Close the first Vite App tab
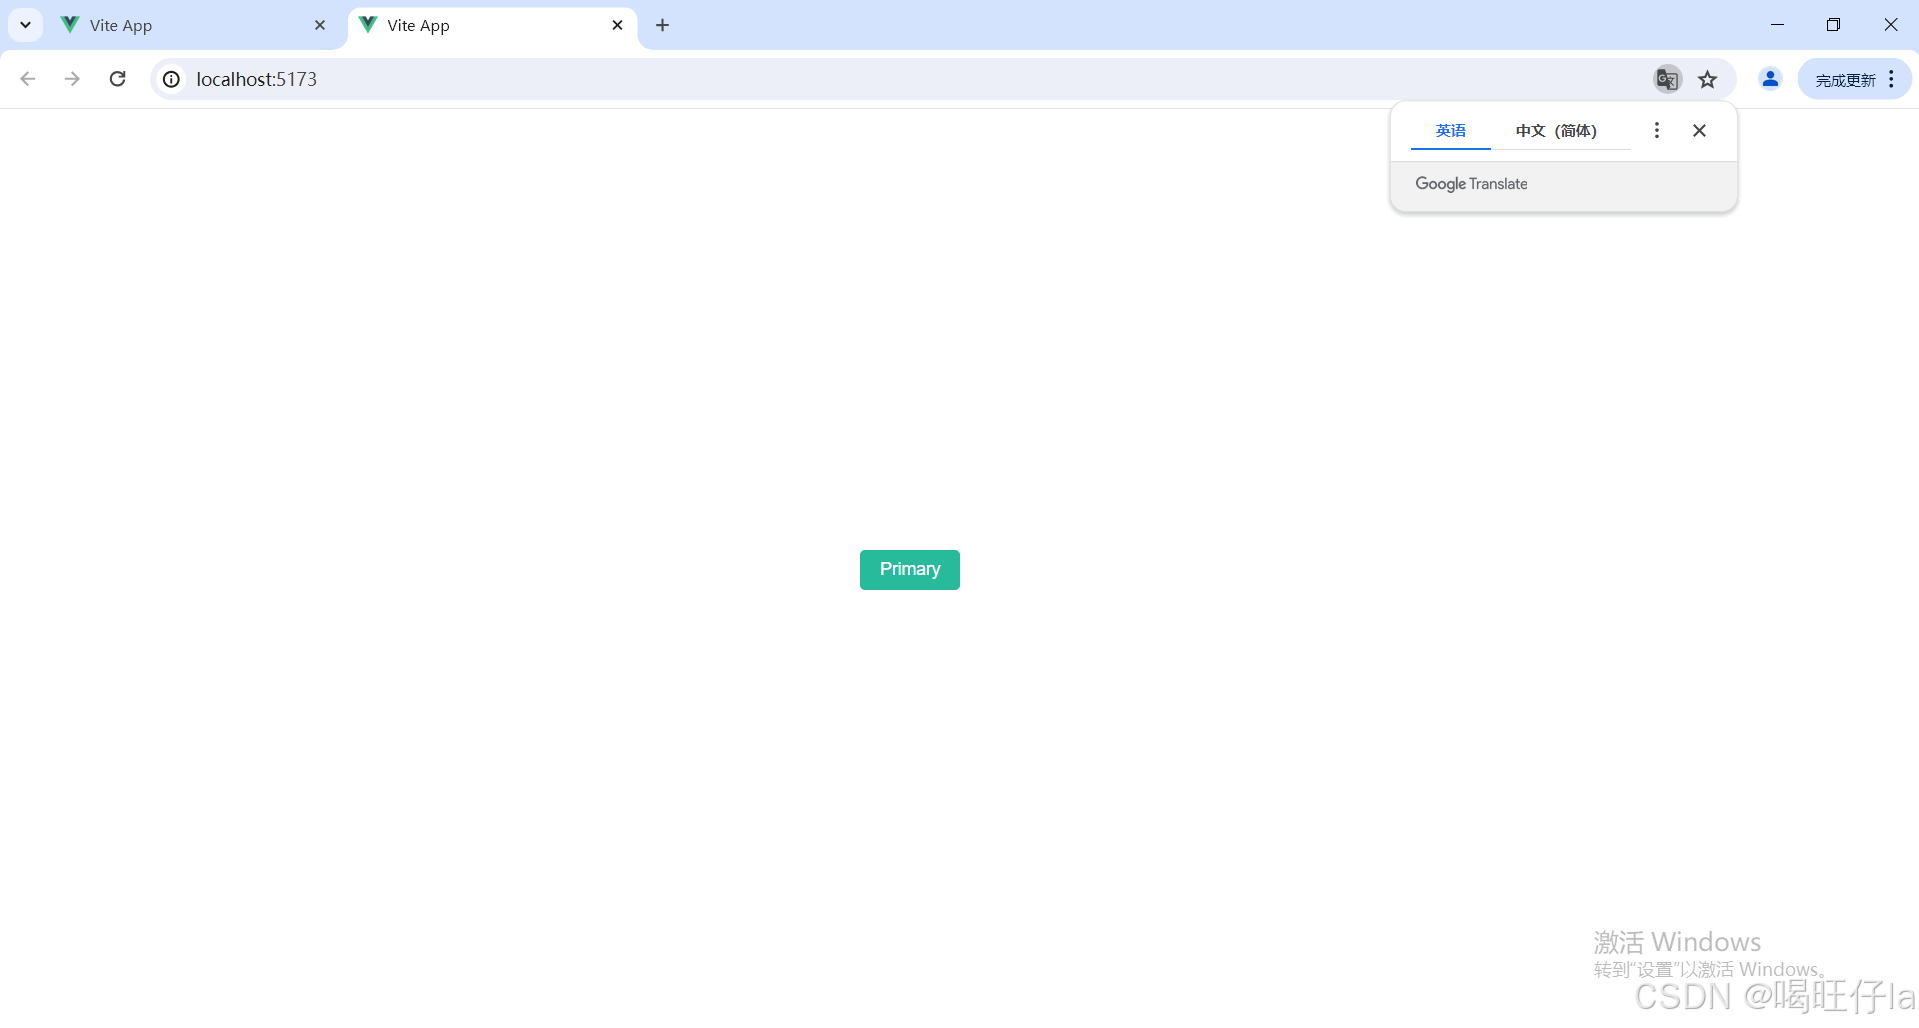Screen dimensions: 1919x1028 pos(320,26)
